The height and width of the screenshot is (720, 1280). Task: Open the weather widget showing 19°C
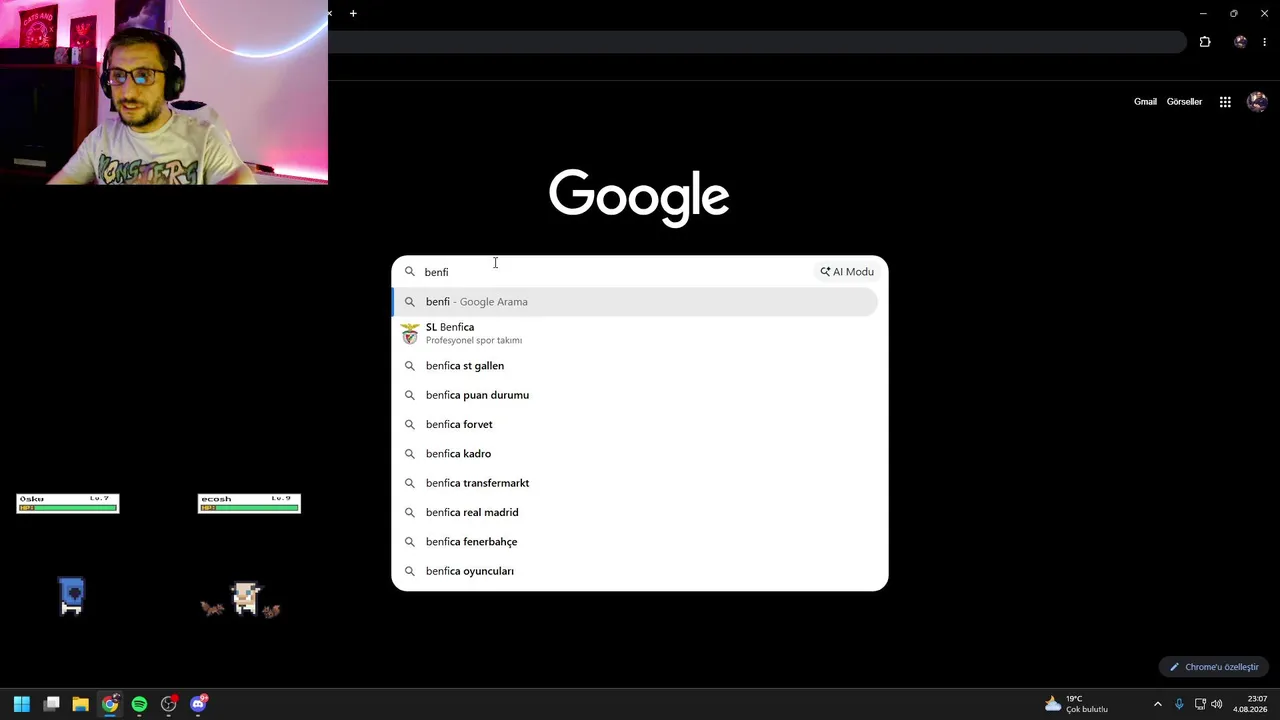pos(1076,704)
